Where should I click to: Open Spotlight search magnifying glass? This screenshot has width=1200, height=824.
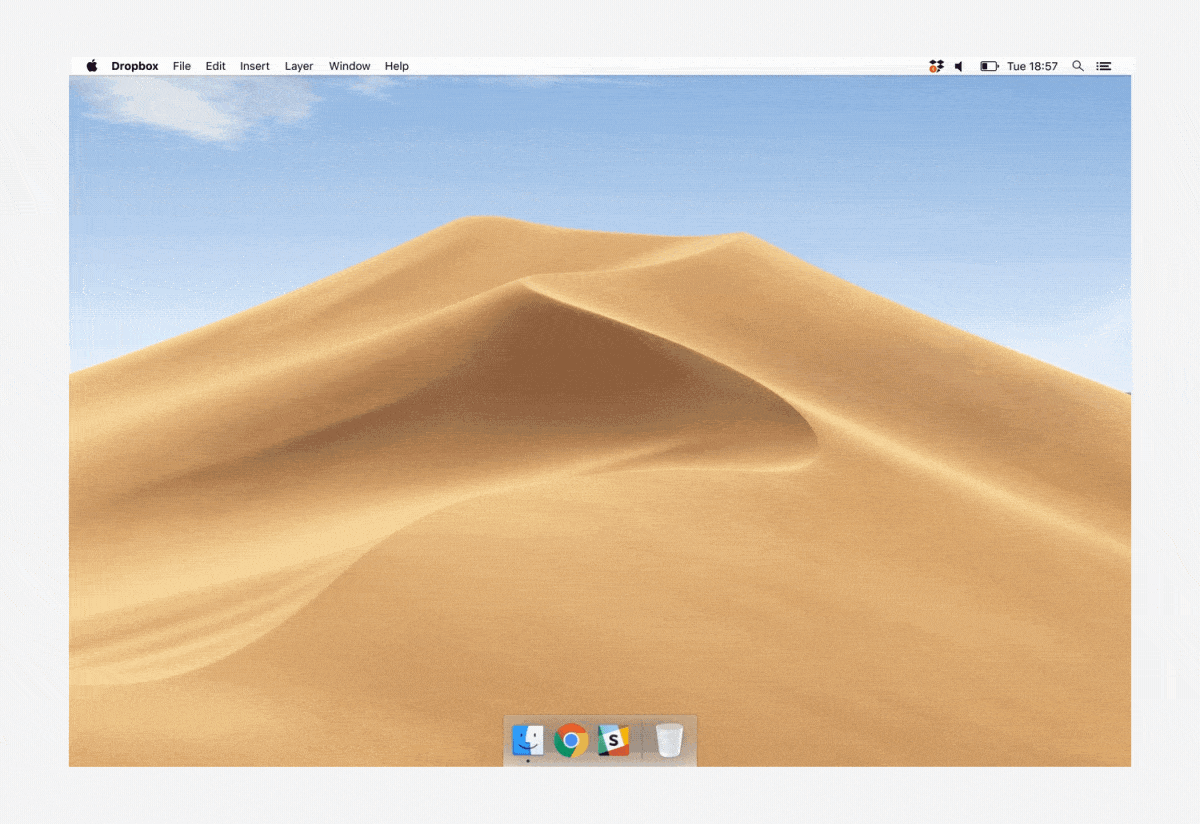tap(1078, 66)
